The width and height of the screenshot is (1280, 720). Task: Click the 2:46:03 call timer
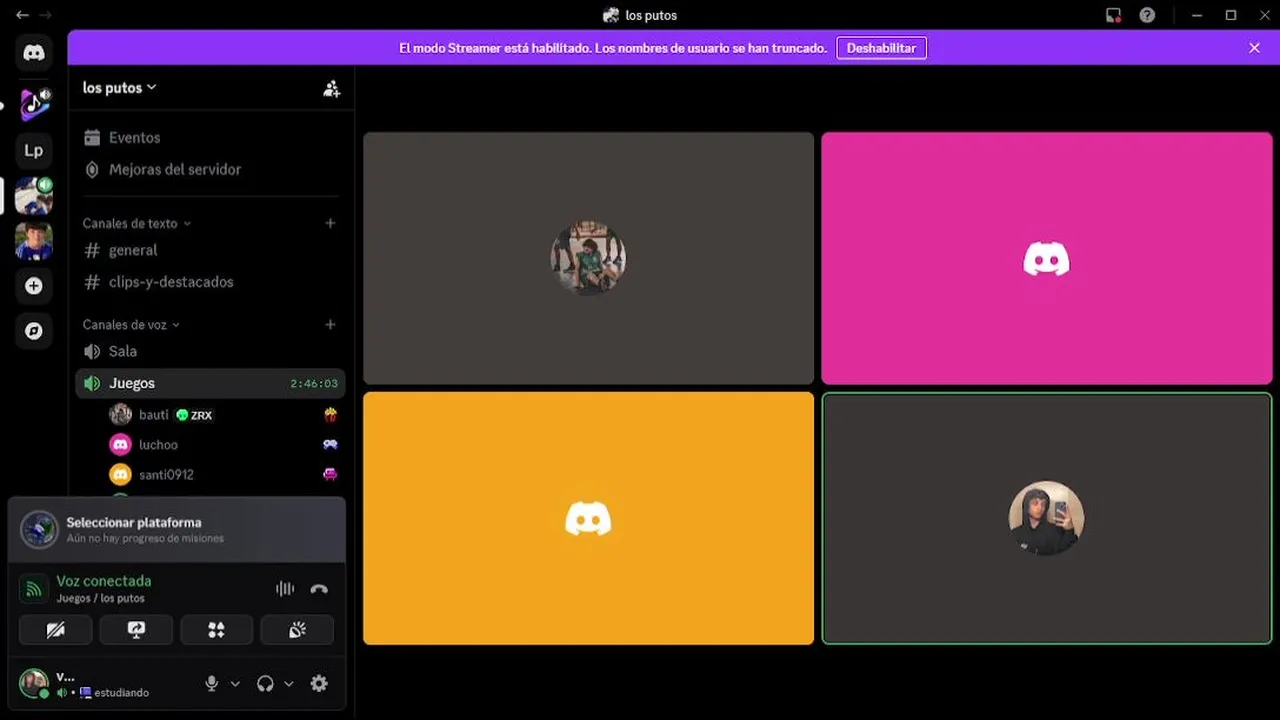(314, 383)
